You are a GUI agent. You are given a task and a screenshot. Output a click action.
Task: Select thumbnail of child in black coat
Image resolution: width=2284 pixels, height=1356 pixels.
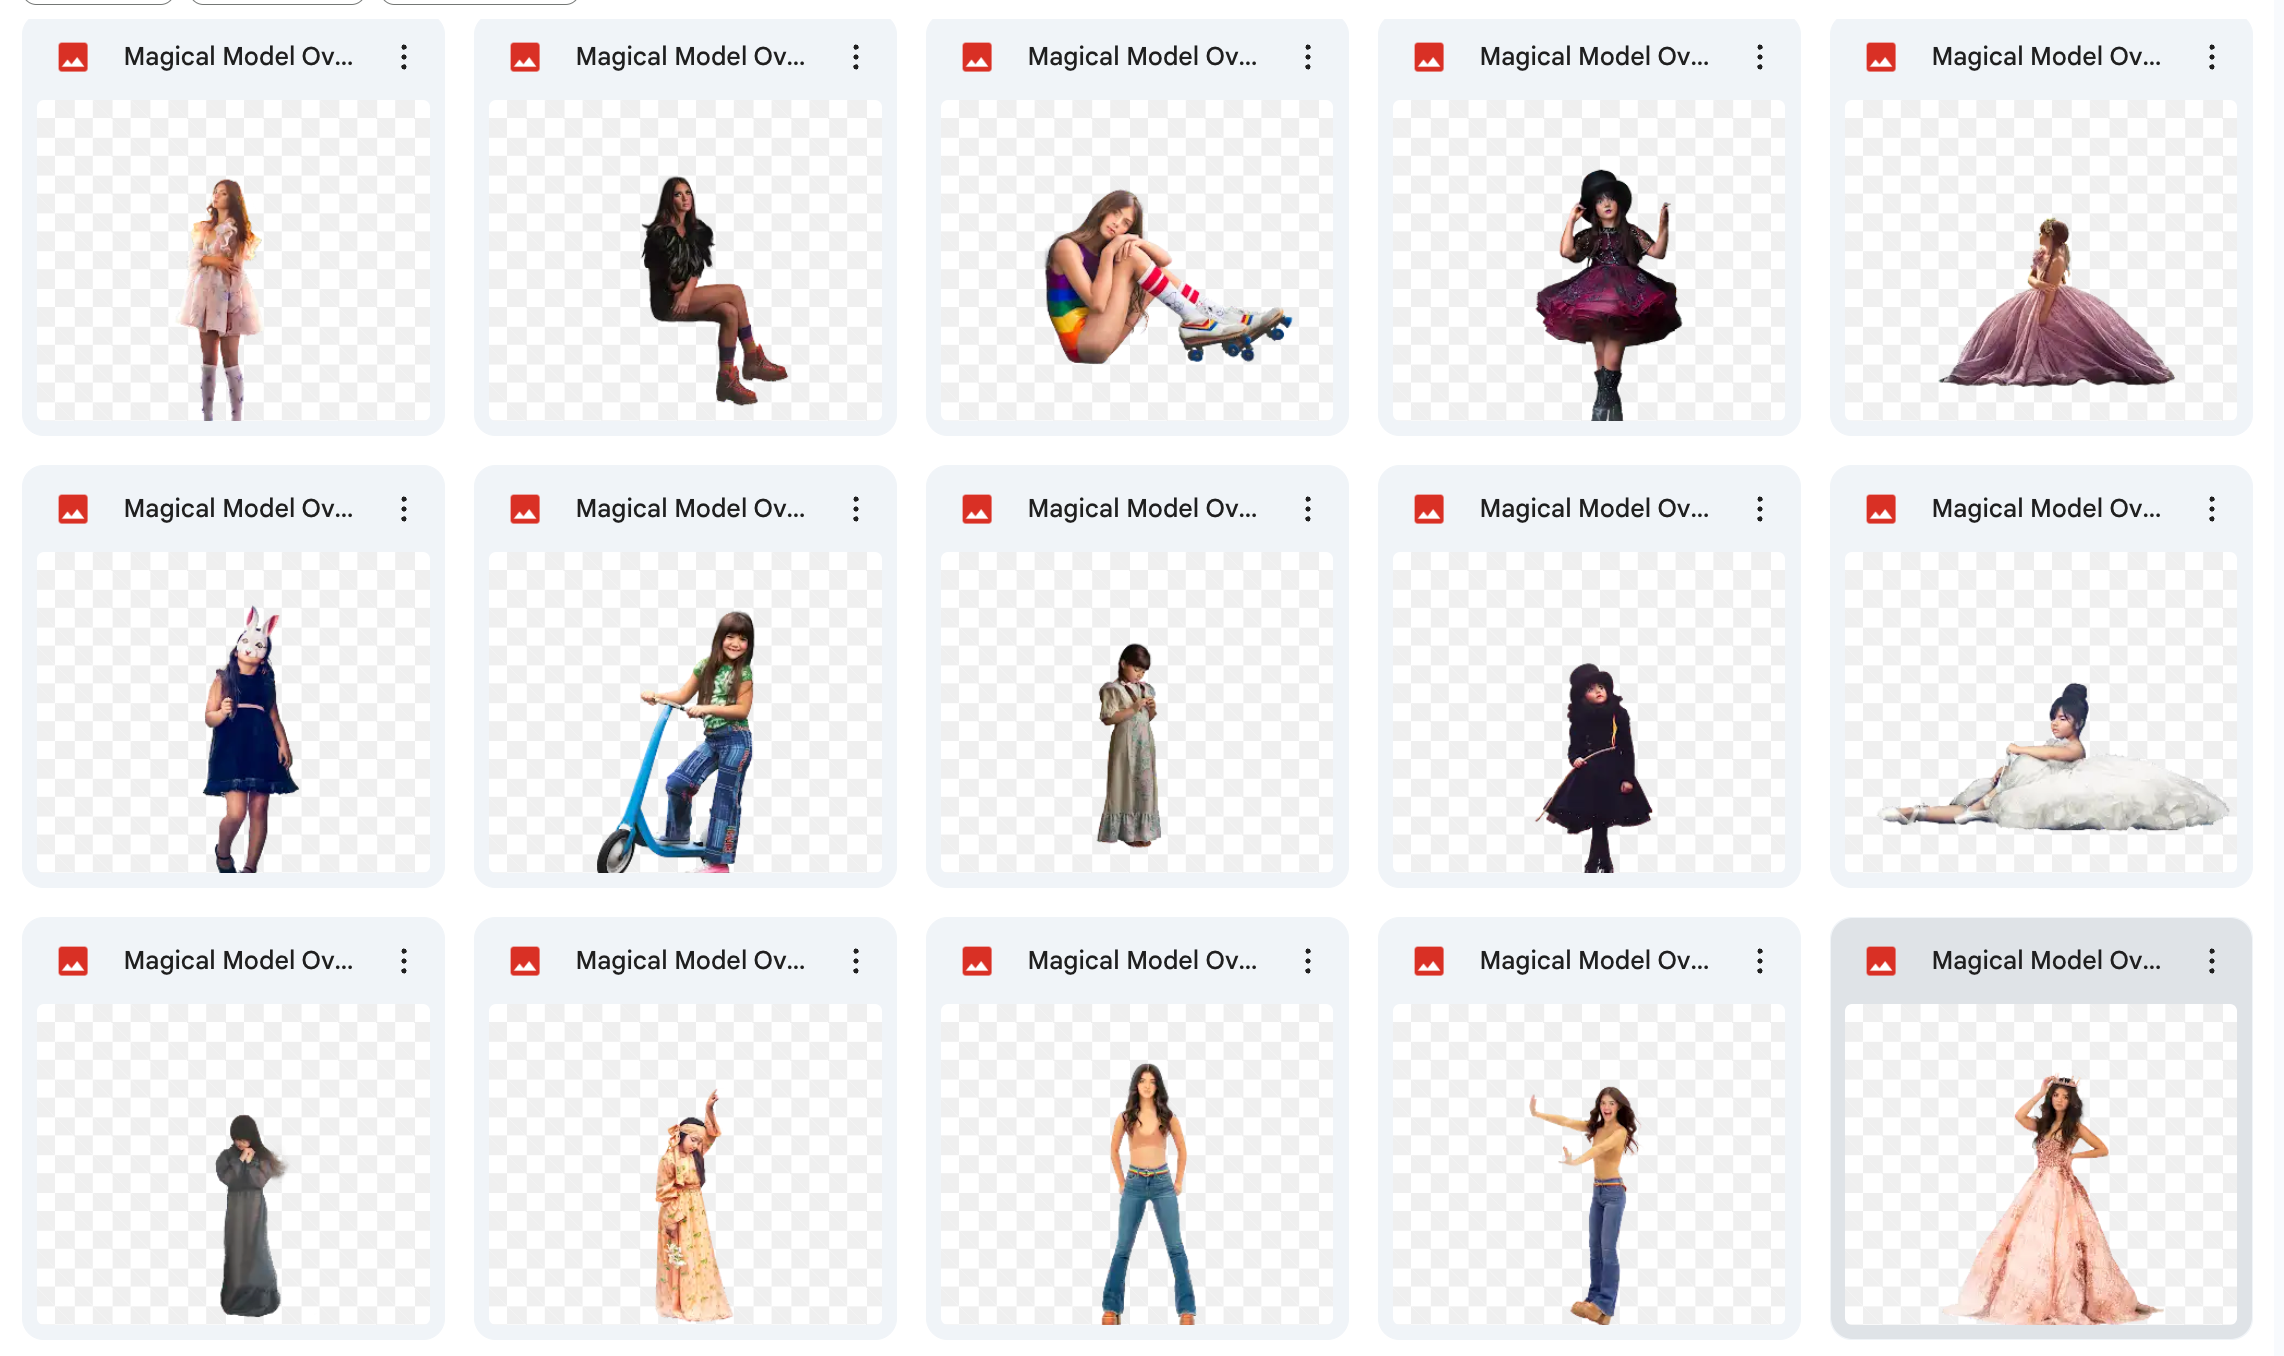(1589, 712)
